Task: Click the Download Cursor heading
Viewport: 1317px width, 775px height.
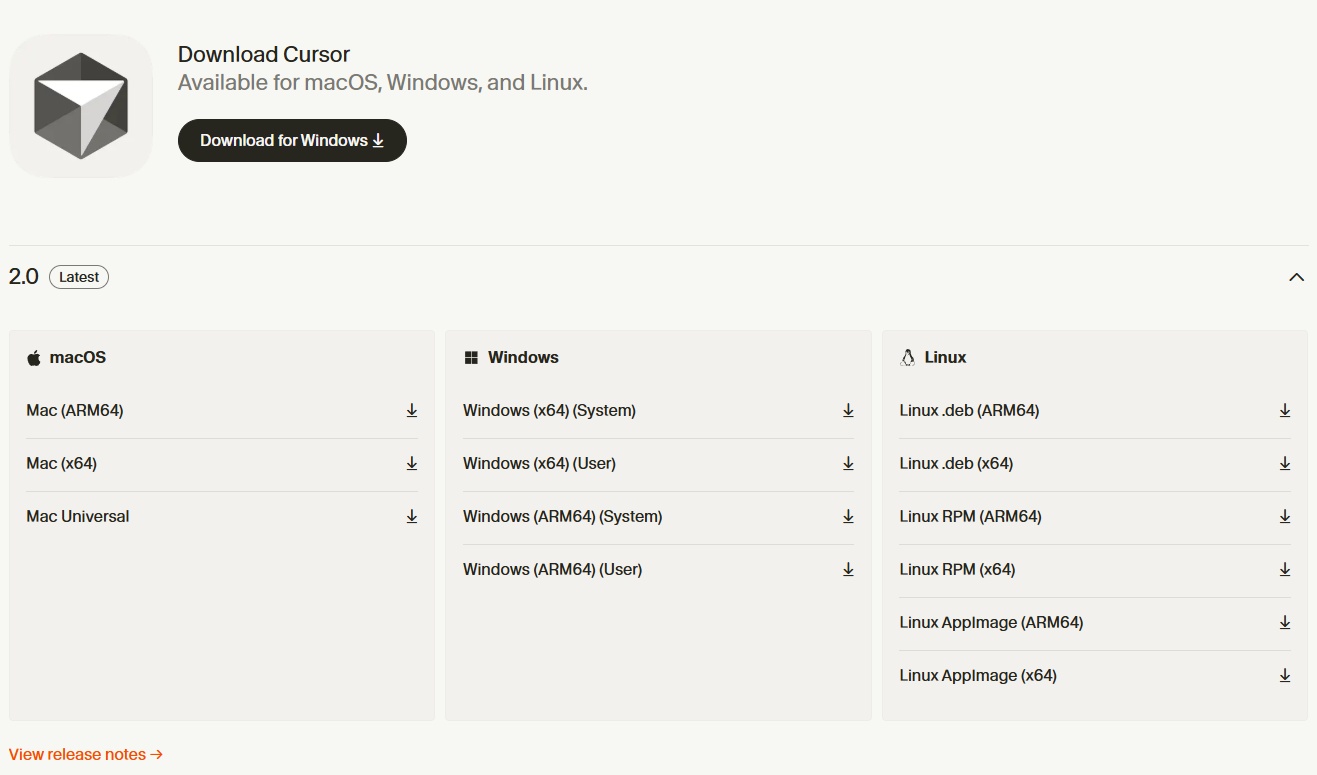Action: [x=264, y=55]
